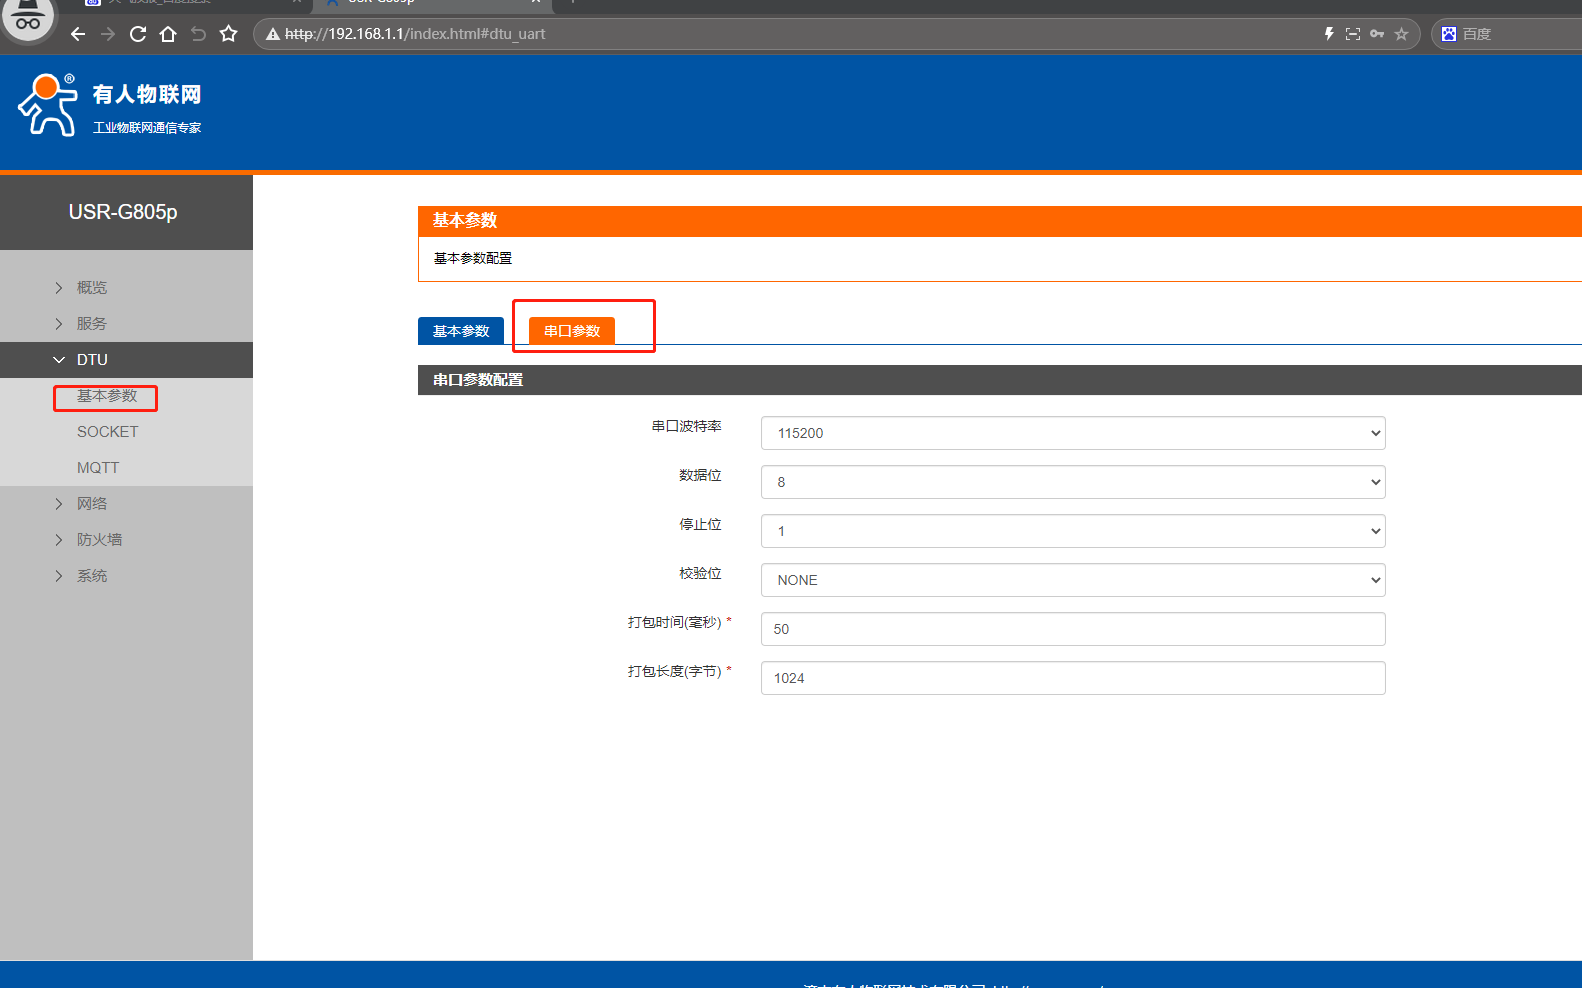Expand the 网络 sidebar section

[x=91, y=504]
